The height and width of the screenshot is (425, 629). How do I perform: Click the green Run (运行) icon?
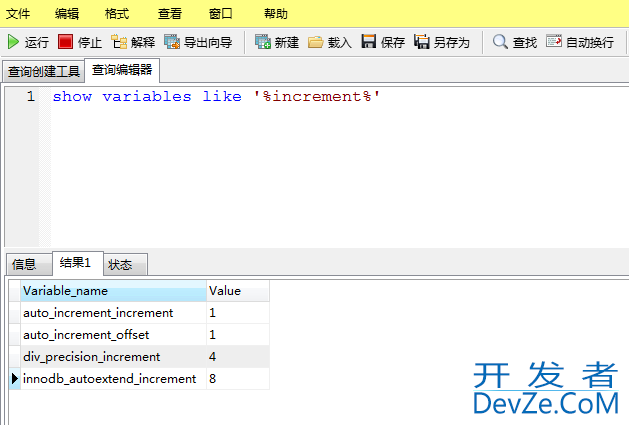click(14, 42)
